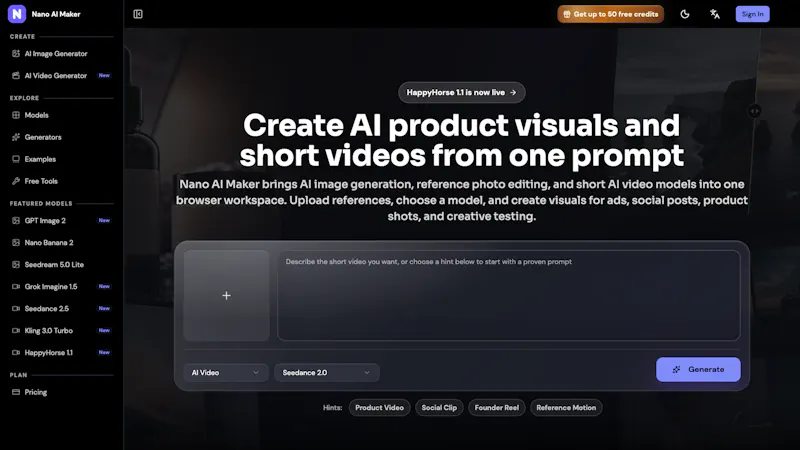
Task: Click the AI Video Generator sidebar icon
Action: (16, 76)
